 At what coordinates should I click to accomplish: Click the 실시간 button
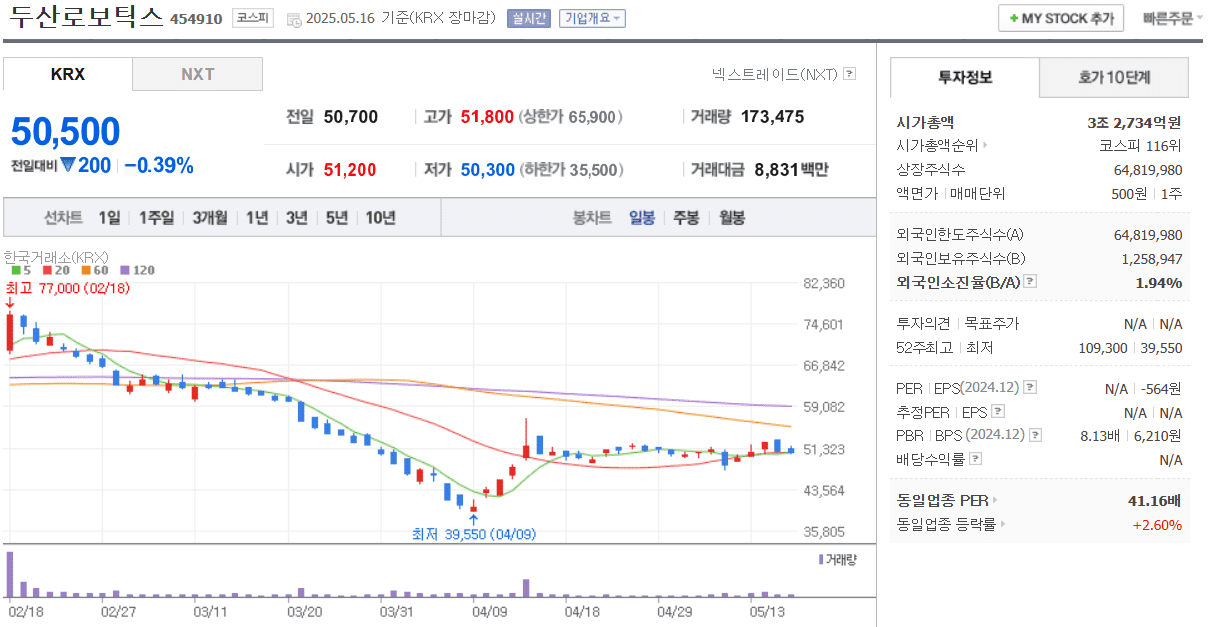[x=529, y=18]
